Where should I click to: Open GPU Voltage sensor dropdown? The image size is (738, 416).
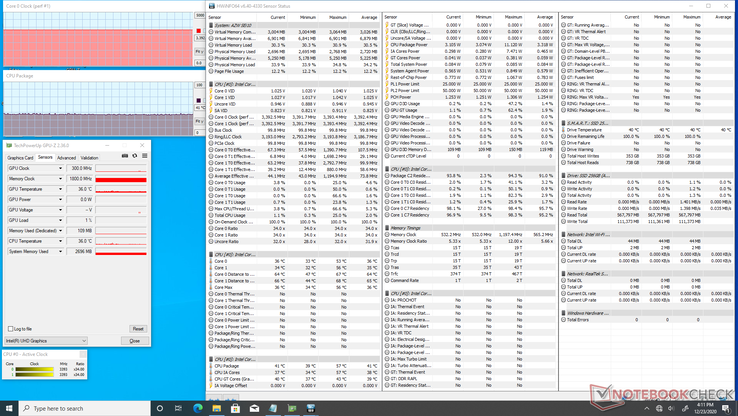[x=60, y=210]
